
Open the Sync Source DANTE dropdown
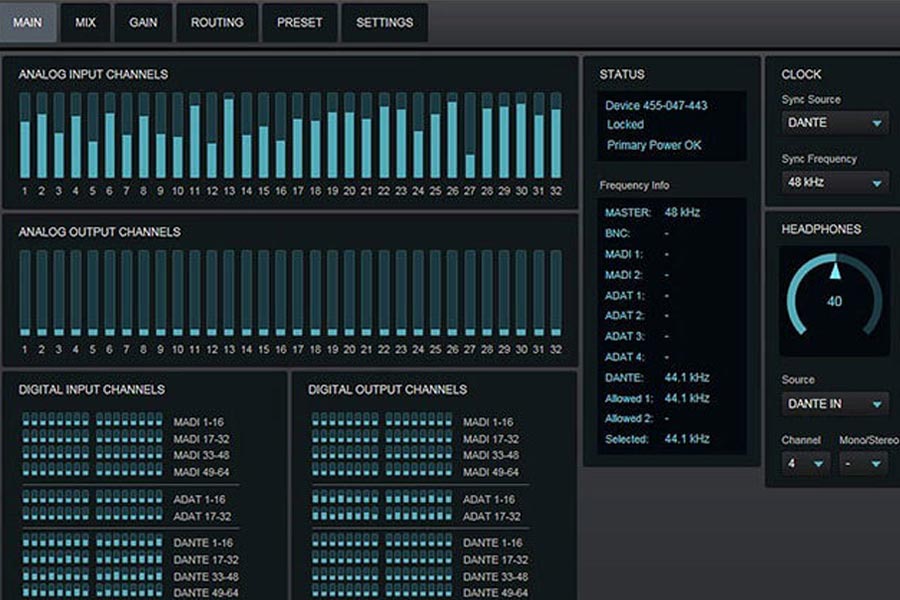pos(835,123)
